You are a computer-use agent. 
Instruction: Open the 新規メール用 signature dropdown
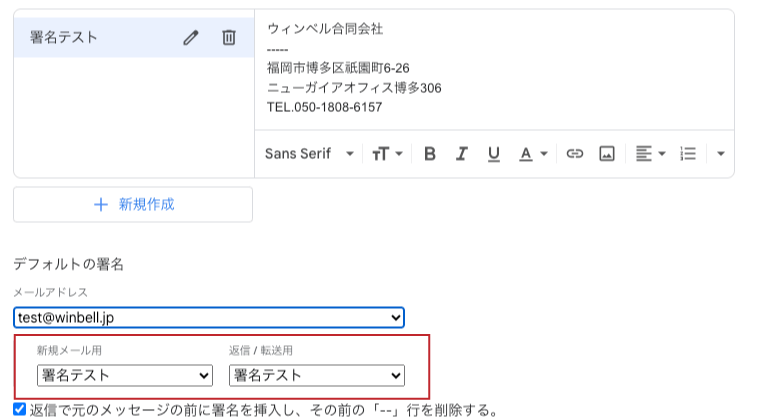click(125, 375)
